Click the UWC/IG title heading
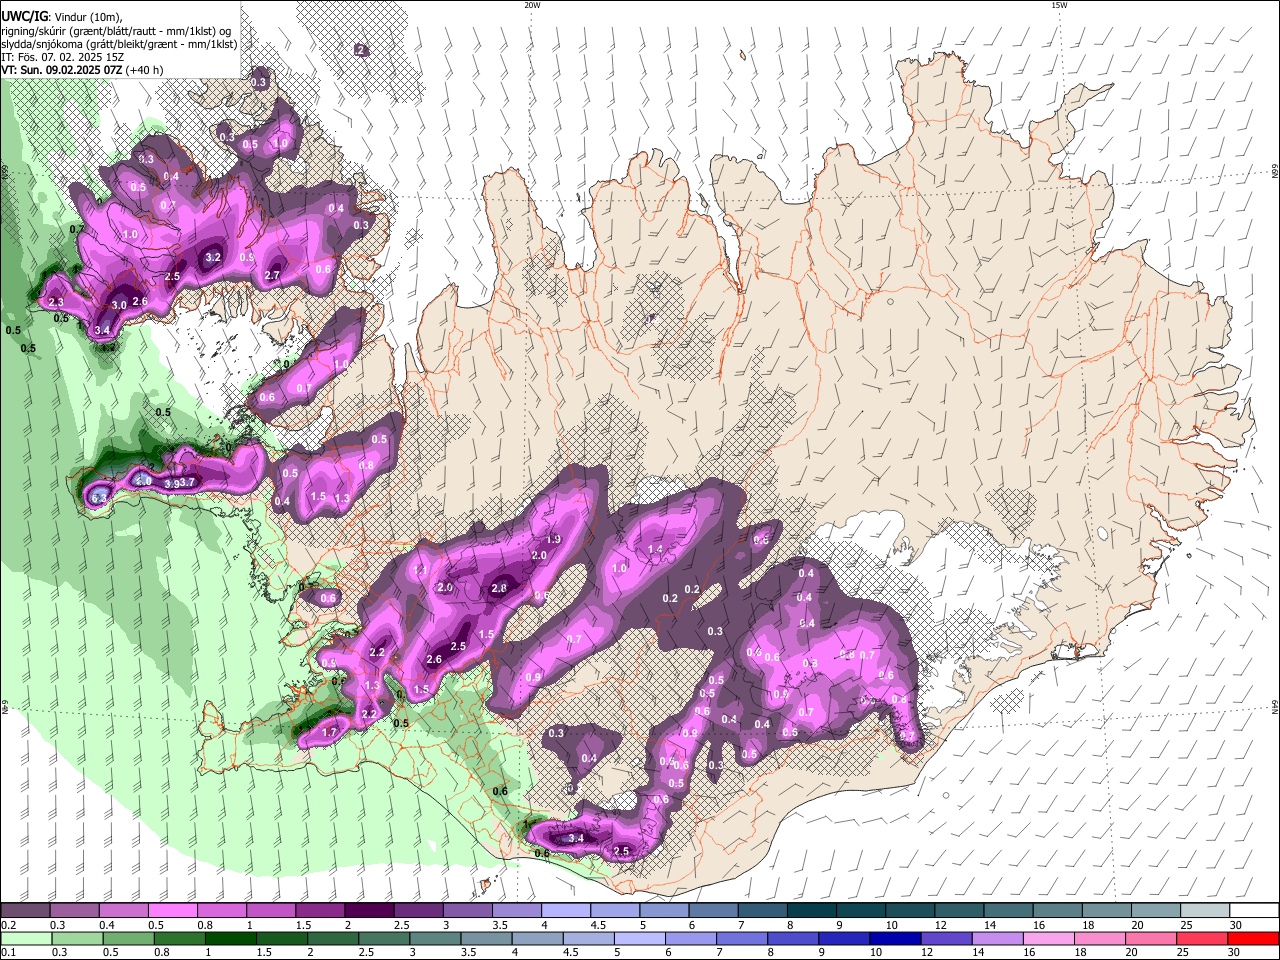Screen dimensions: 1280x960 (24, 17)
